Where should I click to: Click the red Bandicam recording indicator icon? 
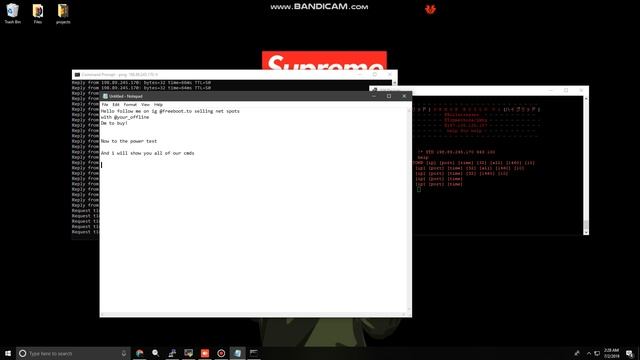(430, 9)
